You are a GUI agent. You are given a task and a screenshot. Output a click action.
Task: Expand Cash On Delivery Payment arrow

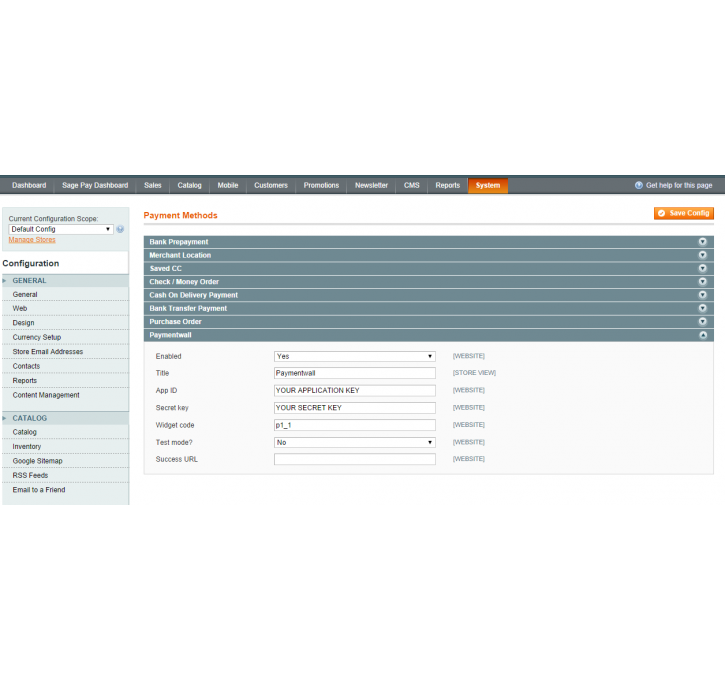702,295
